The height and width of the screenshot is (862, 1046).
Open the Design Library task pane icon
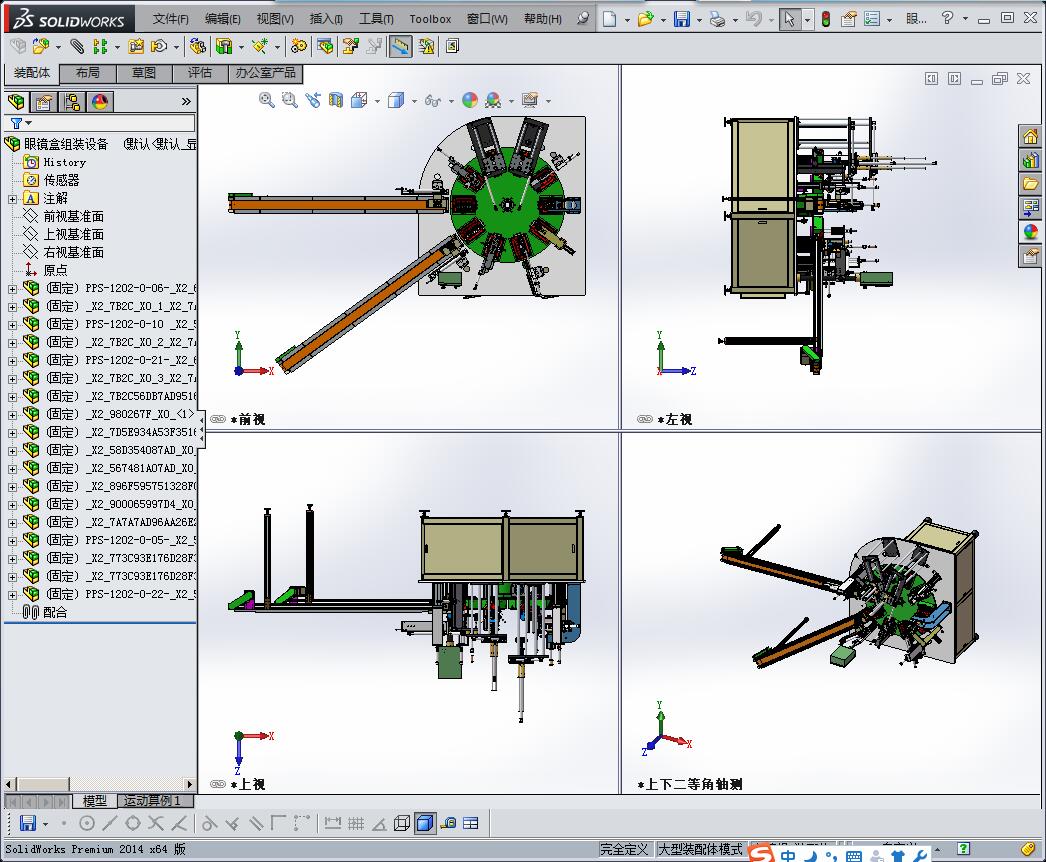pyautogui.click(x=1031, y=160)
